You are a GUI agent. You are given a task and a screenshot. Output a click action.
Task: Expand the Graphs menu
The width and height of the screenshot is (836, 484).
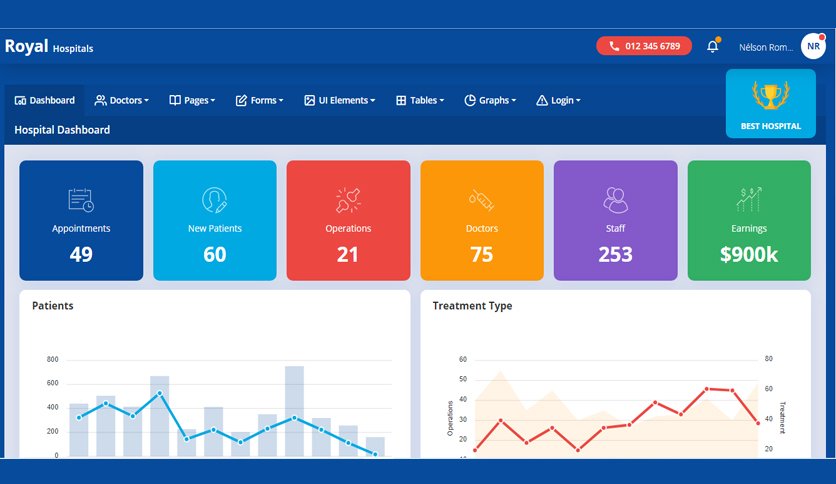pyautogui.click(x=490, y=100)
